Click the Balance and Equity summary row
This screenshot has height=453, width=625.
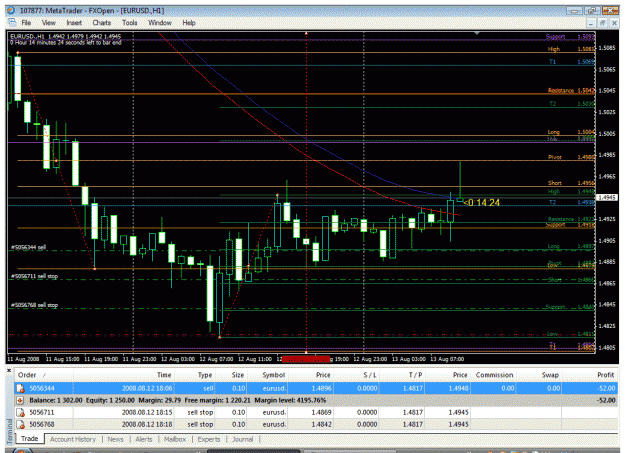point(316,400)
